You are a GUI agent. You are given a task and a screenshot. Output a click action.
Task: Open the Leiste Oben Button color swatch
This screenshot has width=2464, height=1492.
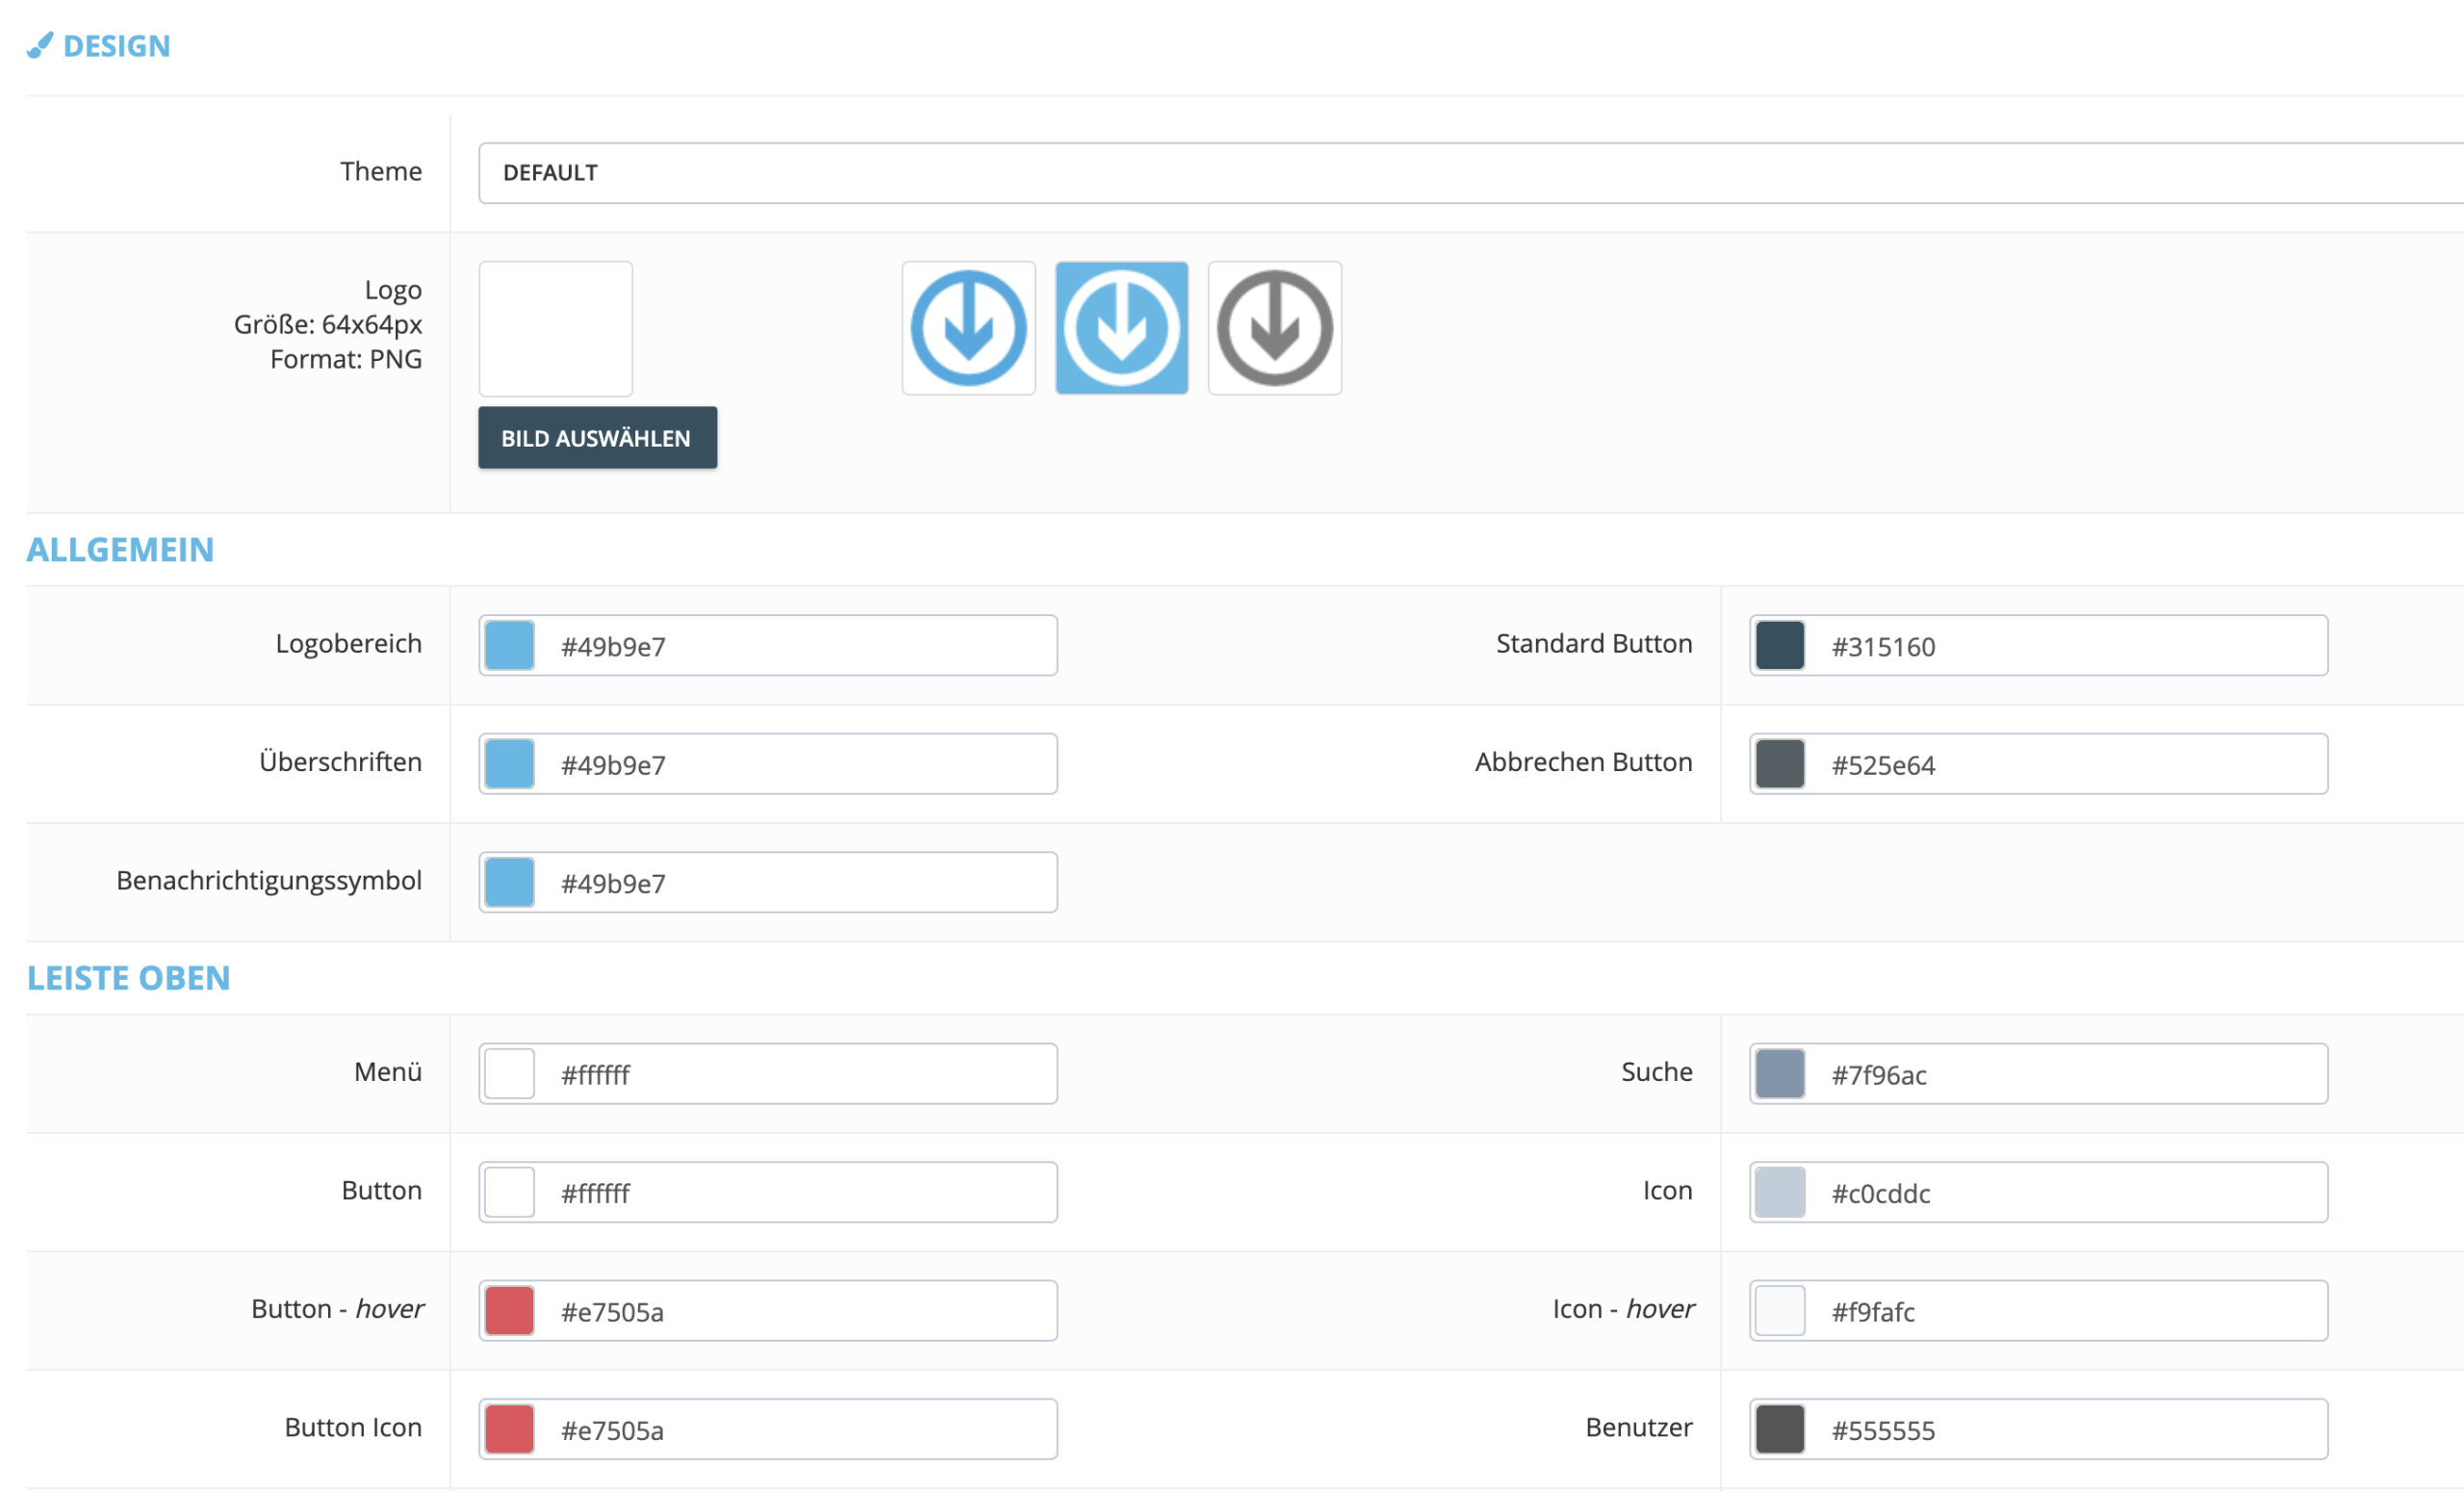[509, 1192]
